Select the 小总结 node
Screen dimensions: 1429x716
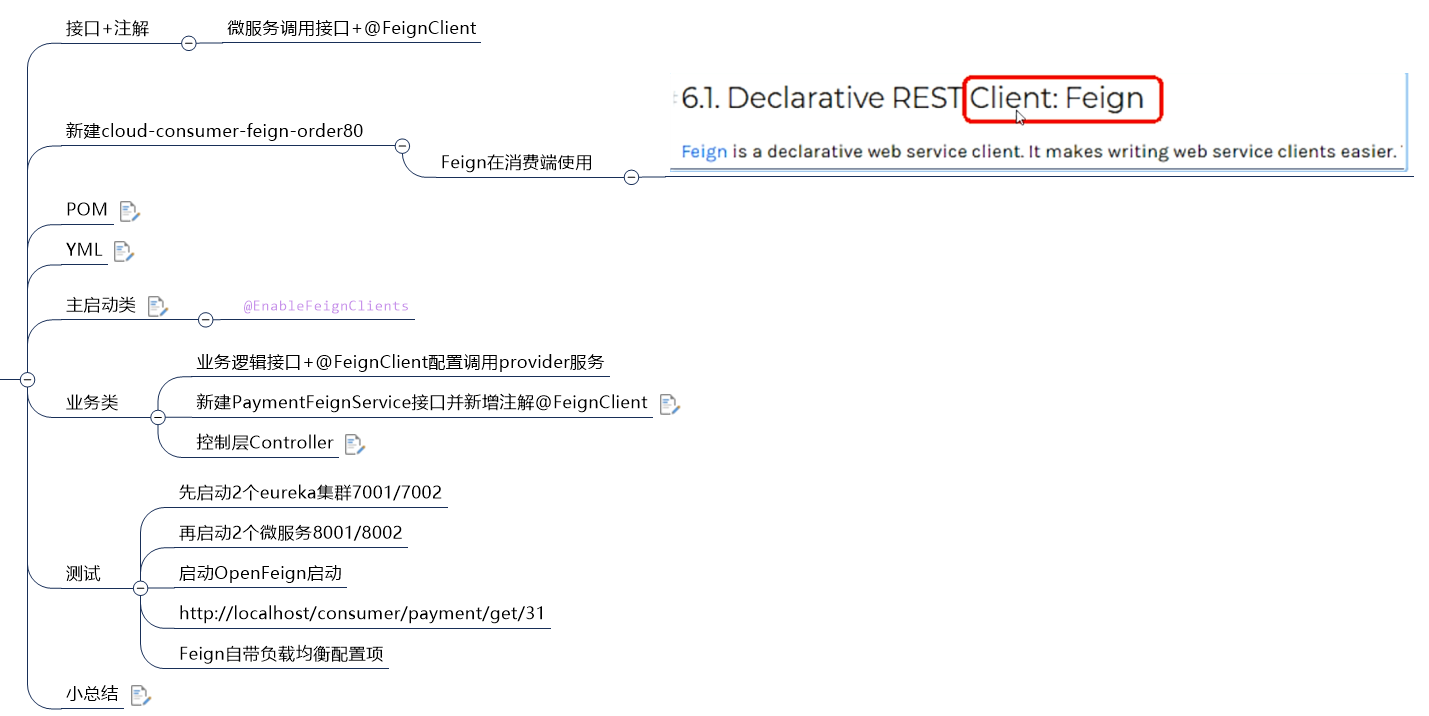coord(92,693)
